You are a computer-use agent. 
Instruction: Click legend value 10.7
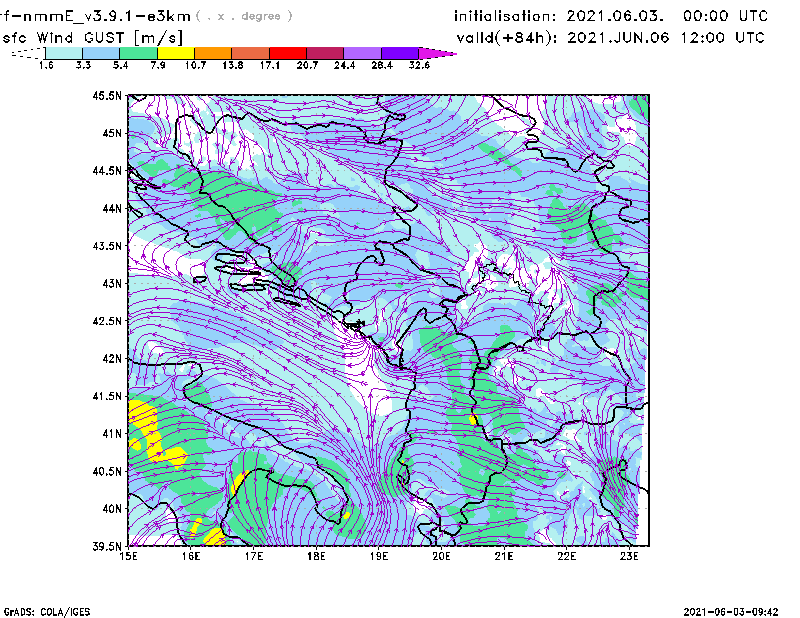click(195, 65)
